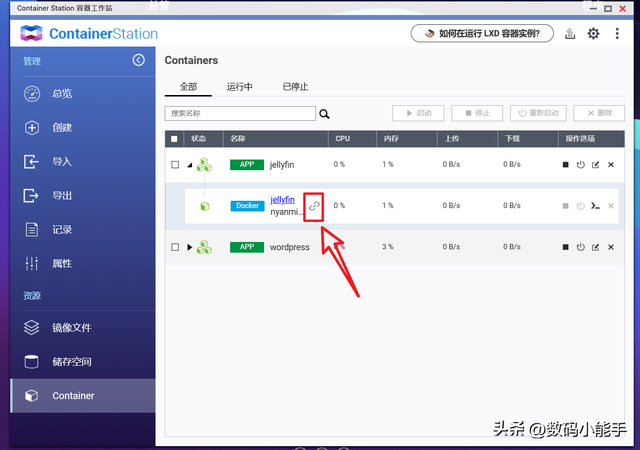Open settings gear icon
Viewport: 640px width, 450px height.
[x=593, y=33]
